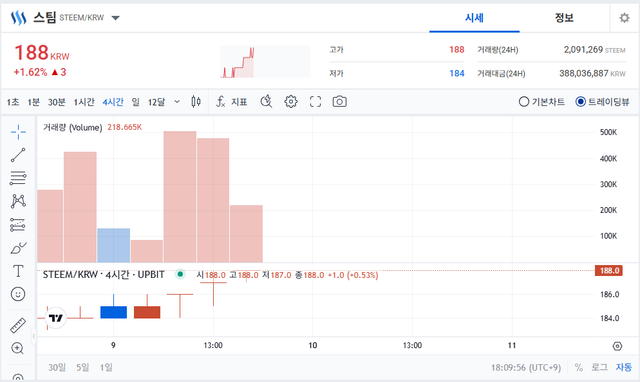Screen dimensions: 640x382
Task: Click the blue volume bar
Action: pos(113,245)
